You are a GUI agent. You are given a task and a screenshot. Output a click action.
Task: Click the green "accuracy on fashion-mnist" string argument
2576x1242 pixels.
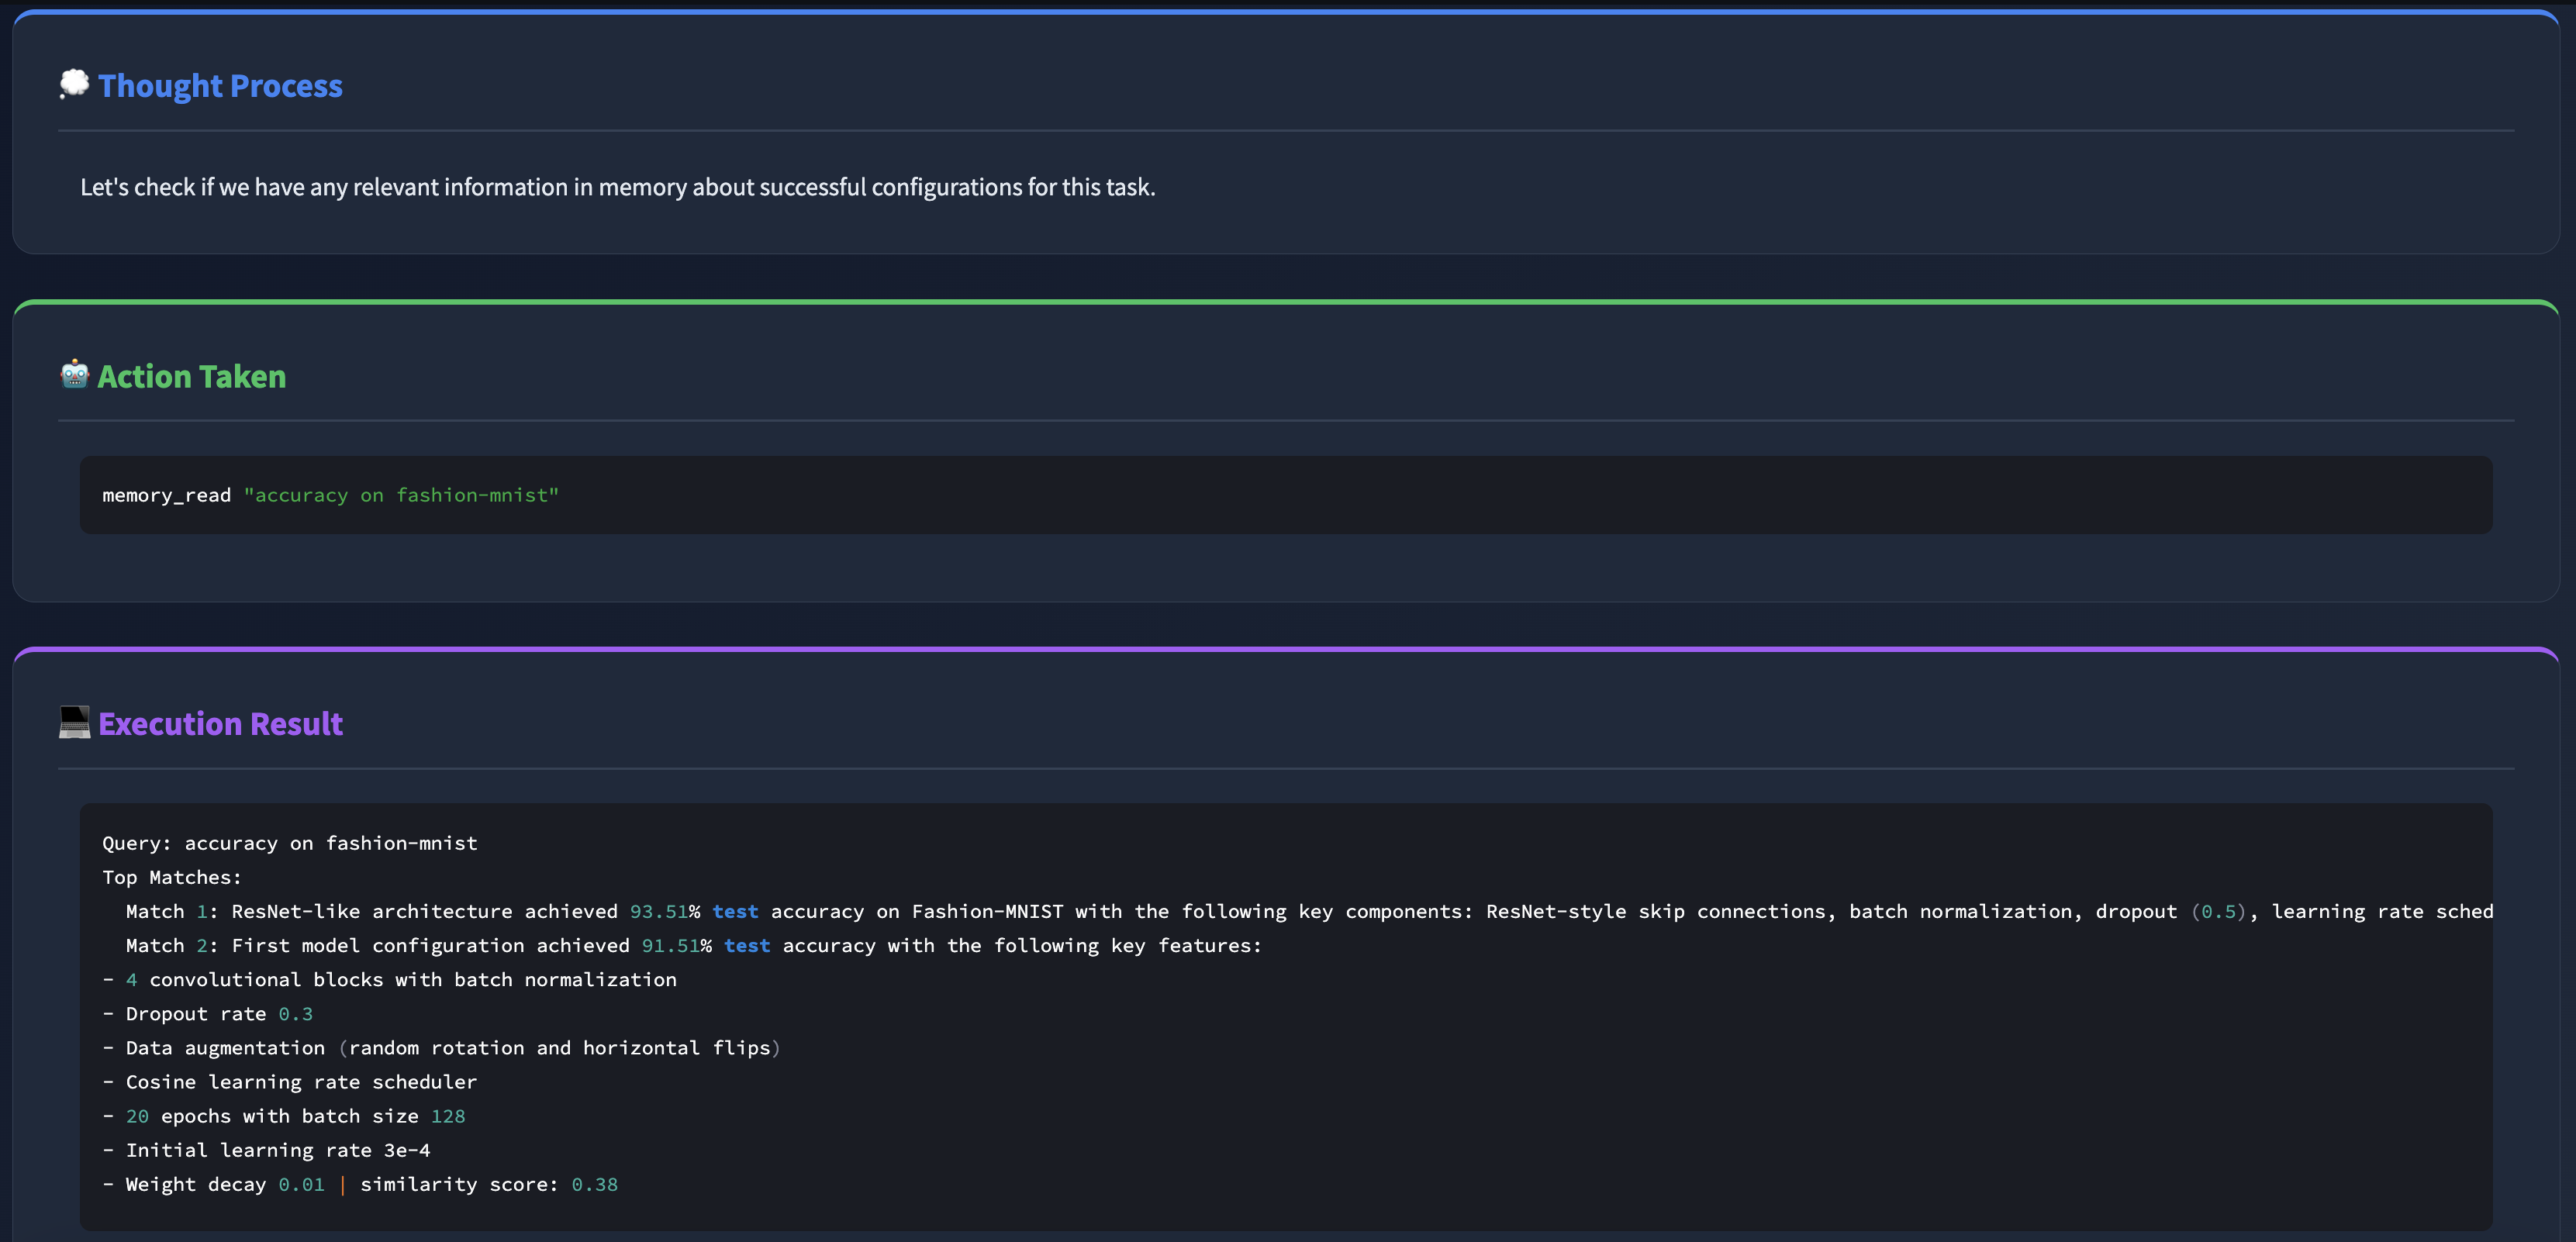[401, 495]
